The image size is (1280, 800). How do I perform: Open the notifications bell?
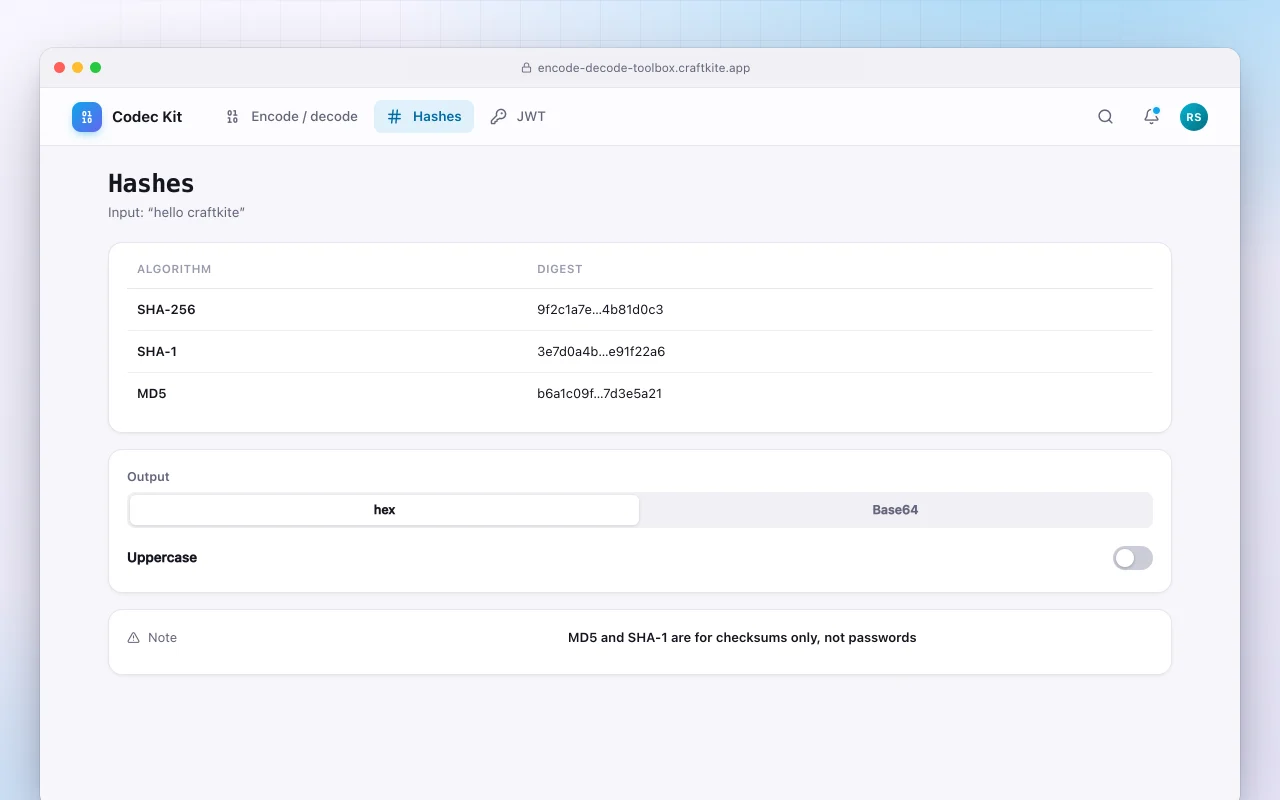1151,117
